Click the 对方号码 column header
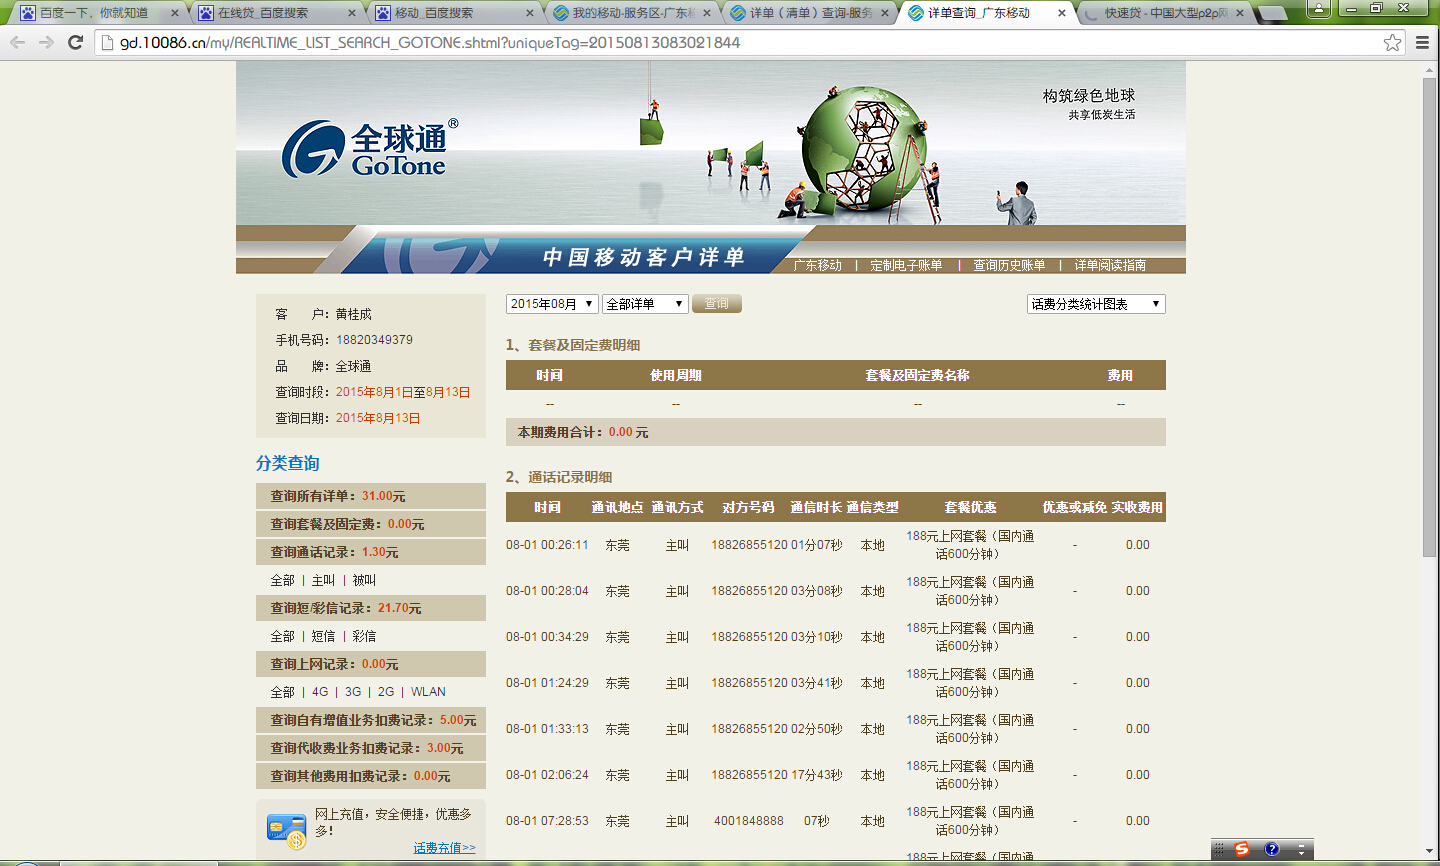1440x866 pixels. 748,507
